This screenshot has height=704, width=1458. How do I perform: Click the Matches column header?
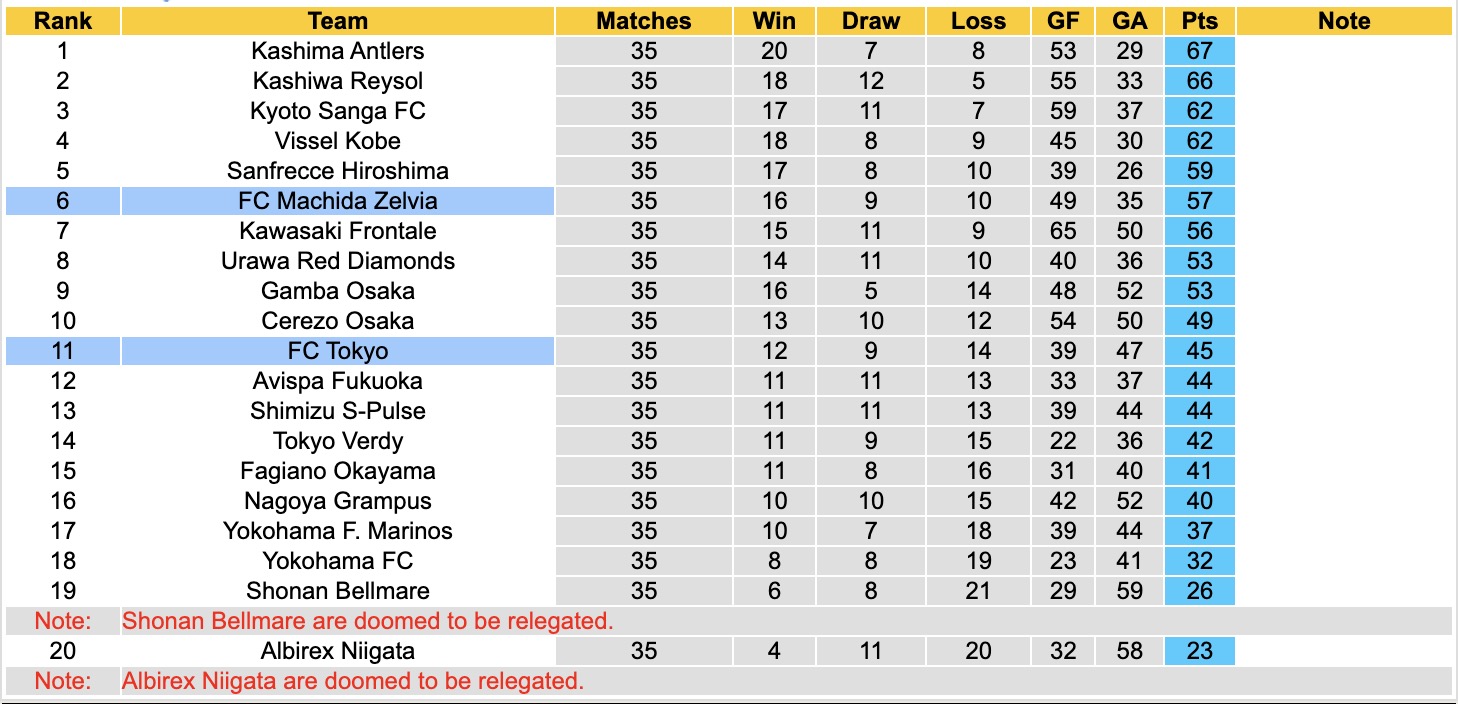(644, 21)
